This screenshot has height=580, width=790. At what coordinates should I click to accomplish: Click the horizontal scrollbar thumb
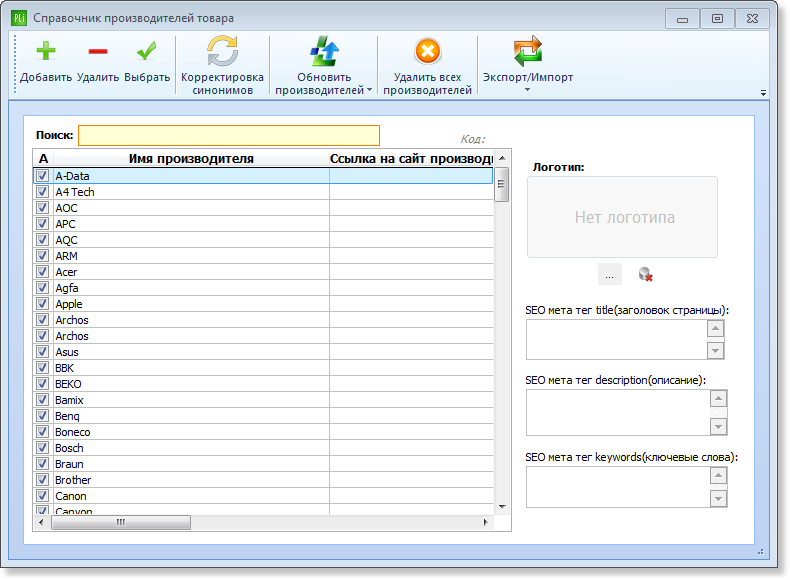click(121, 522)
